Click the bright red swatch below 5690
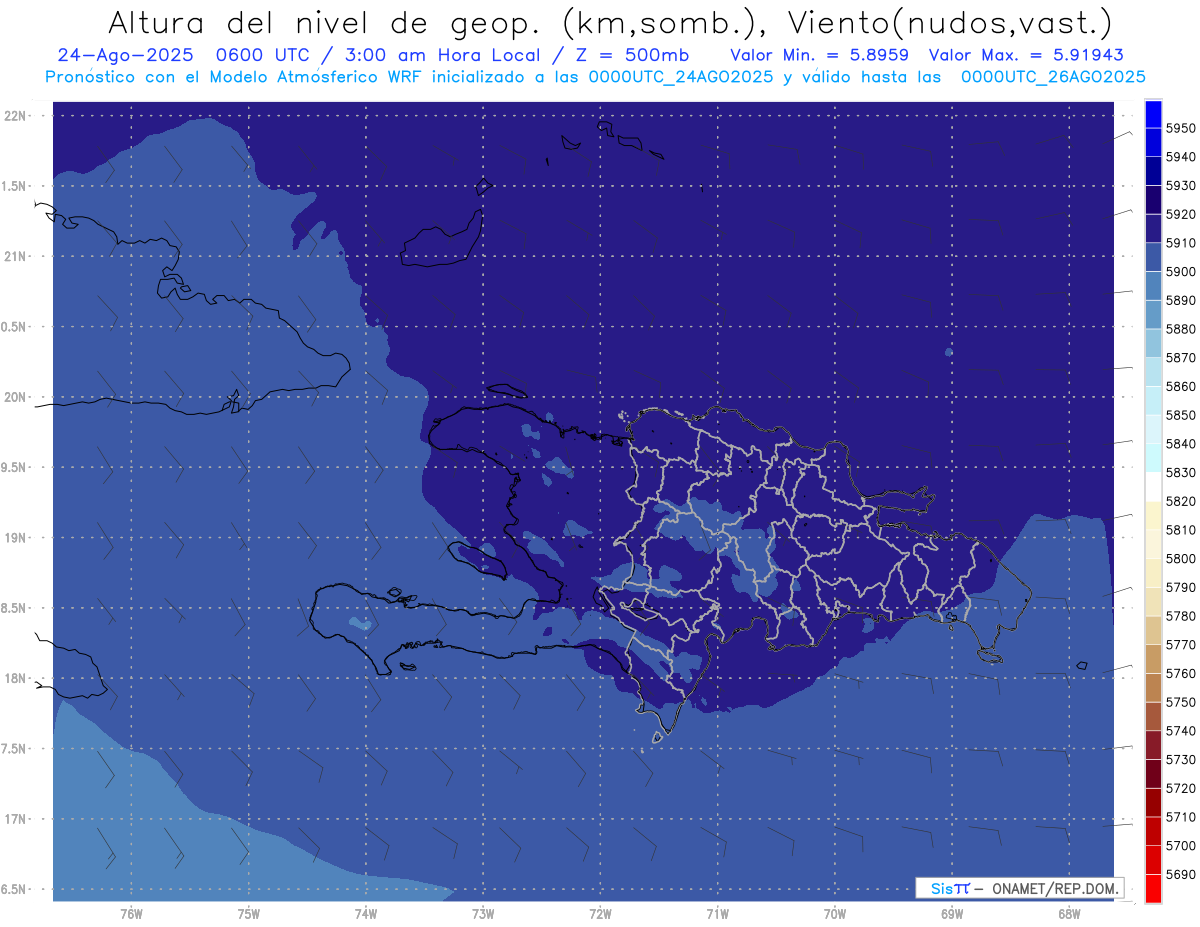Viewport: 1200px width, 927px height. tap(1152, 888)
